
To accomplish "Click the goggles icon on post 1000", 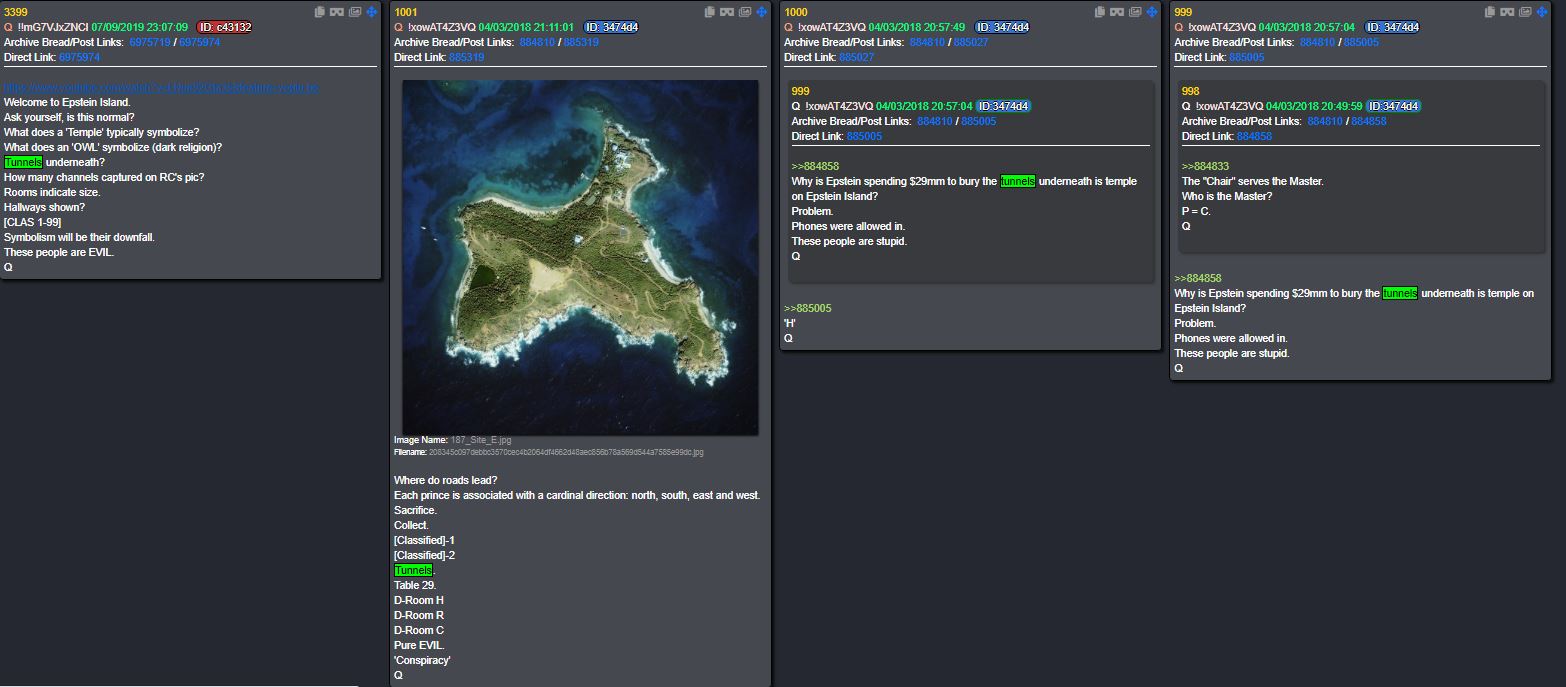I will pos(1116,12).
